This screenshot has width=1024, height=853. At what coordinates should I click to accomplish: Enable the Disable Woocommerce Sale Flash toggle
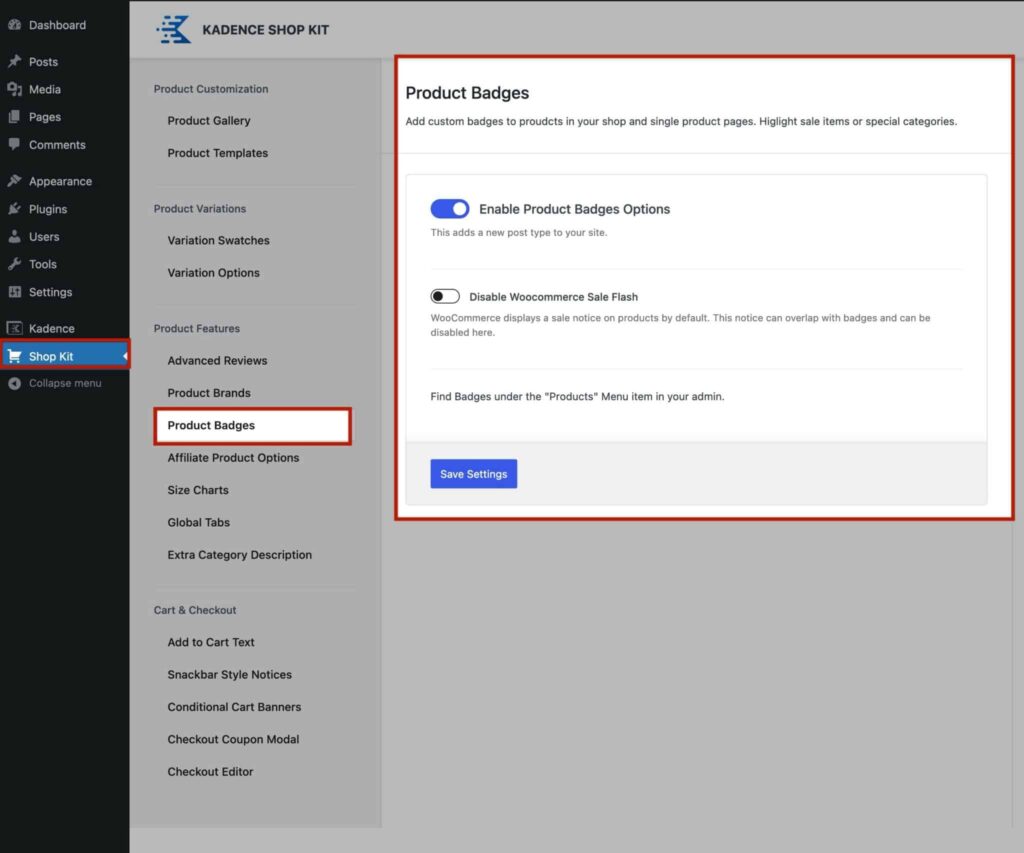(445, 297)
